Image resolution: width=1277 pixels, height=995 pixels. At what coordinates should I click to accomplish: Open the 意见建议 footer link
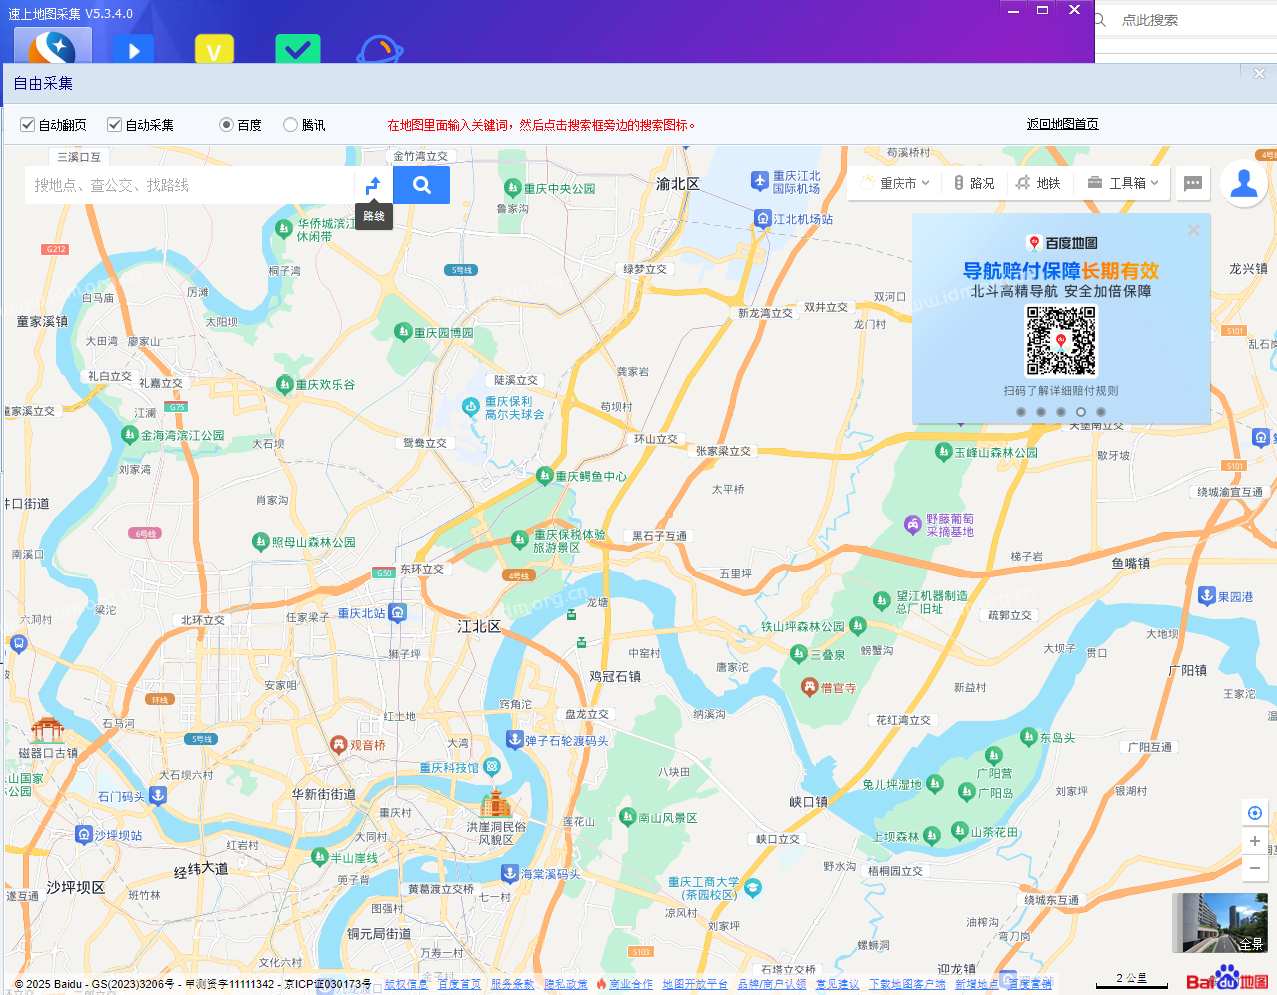[x=837, y=984]
